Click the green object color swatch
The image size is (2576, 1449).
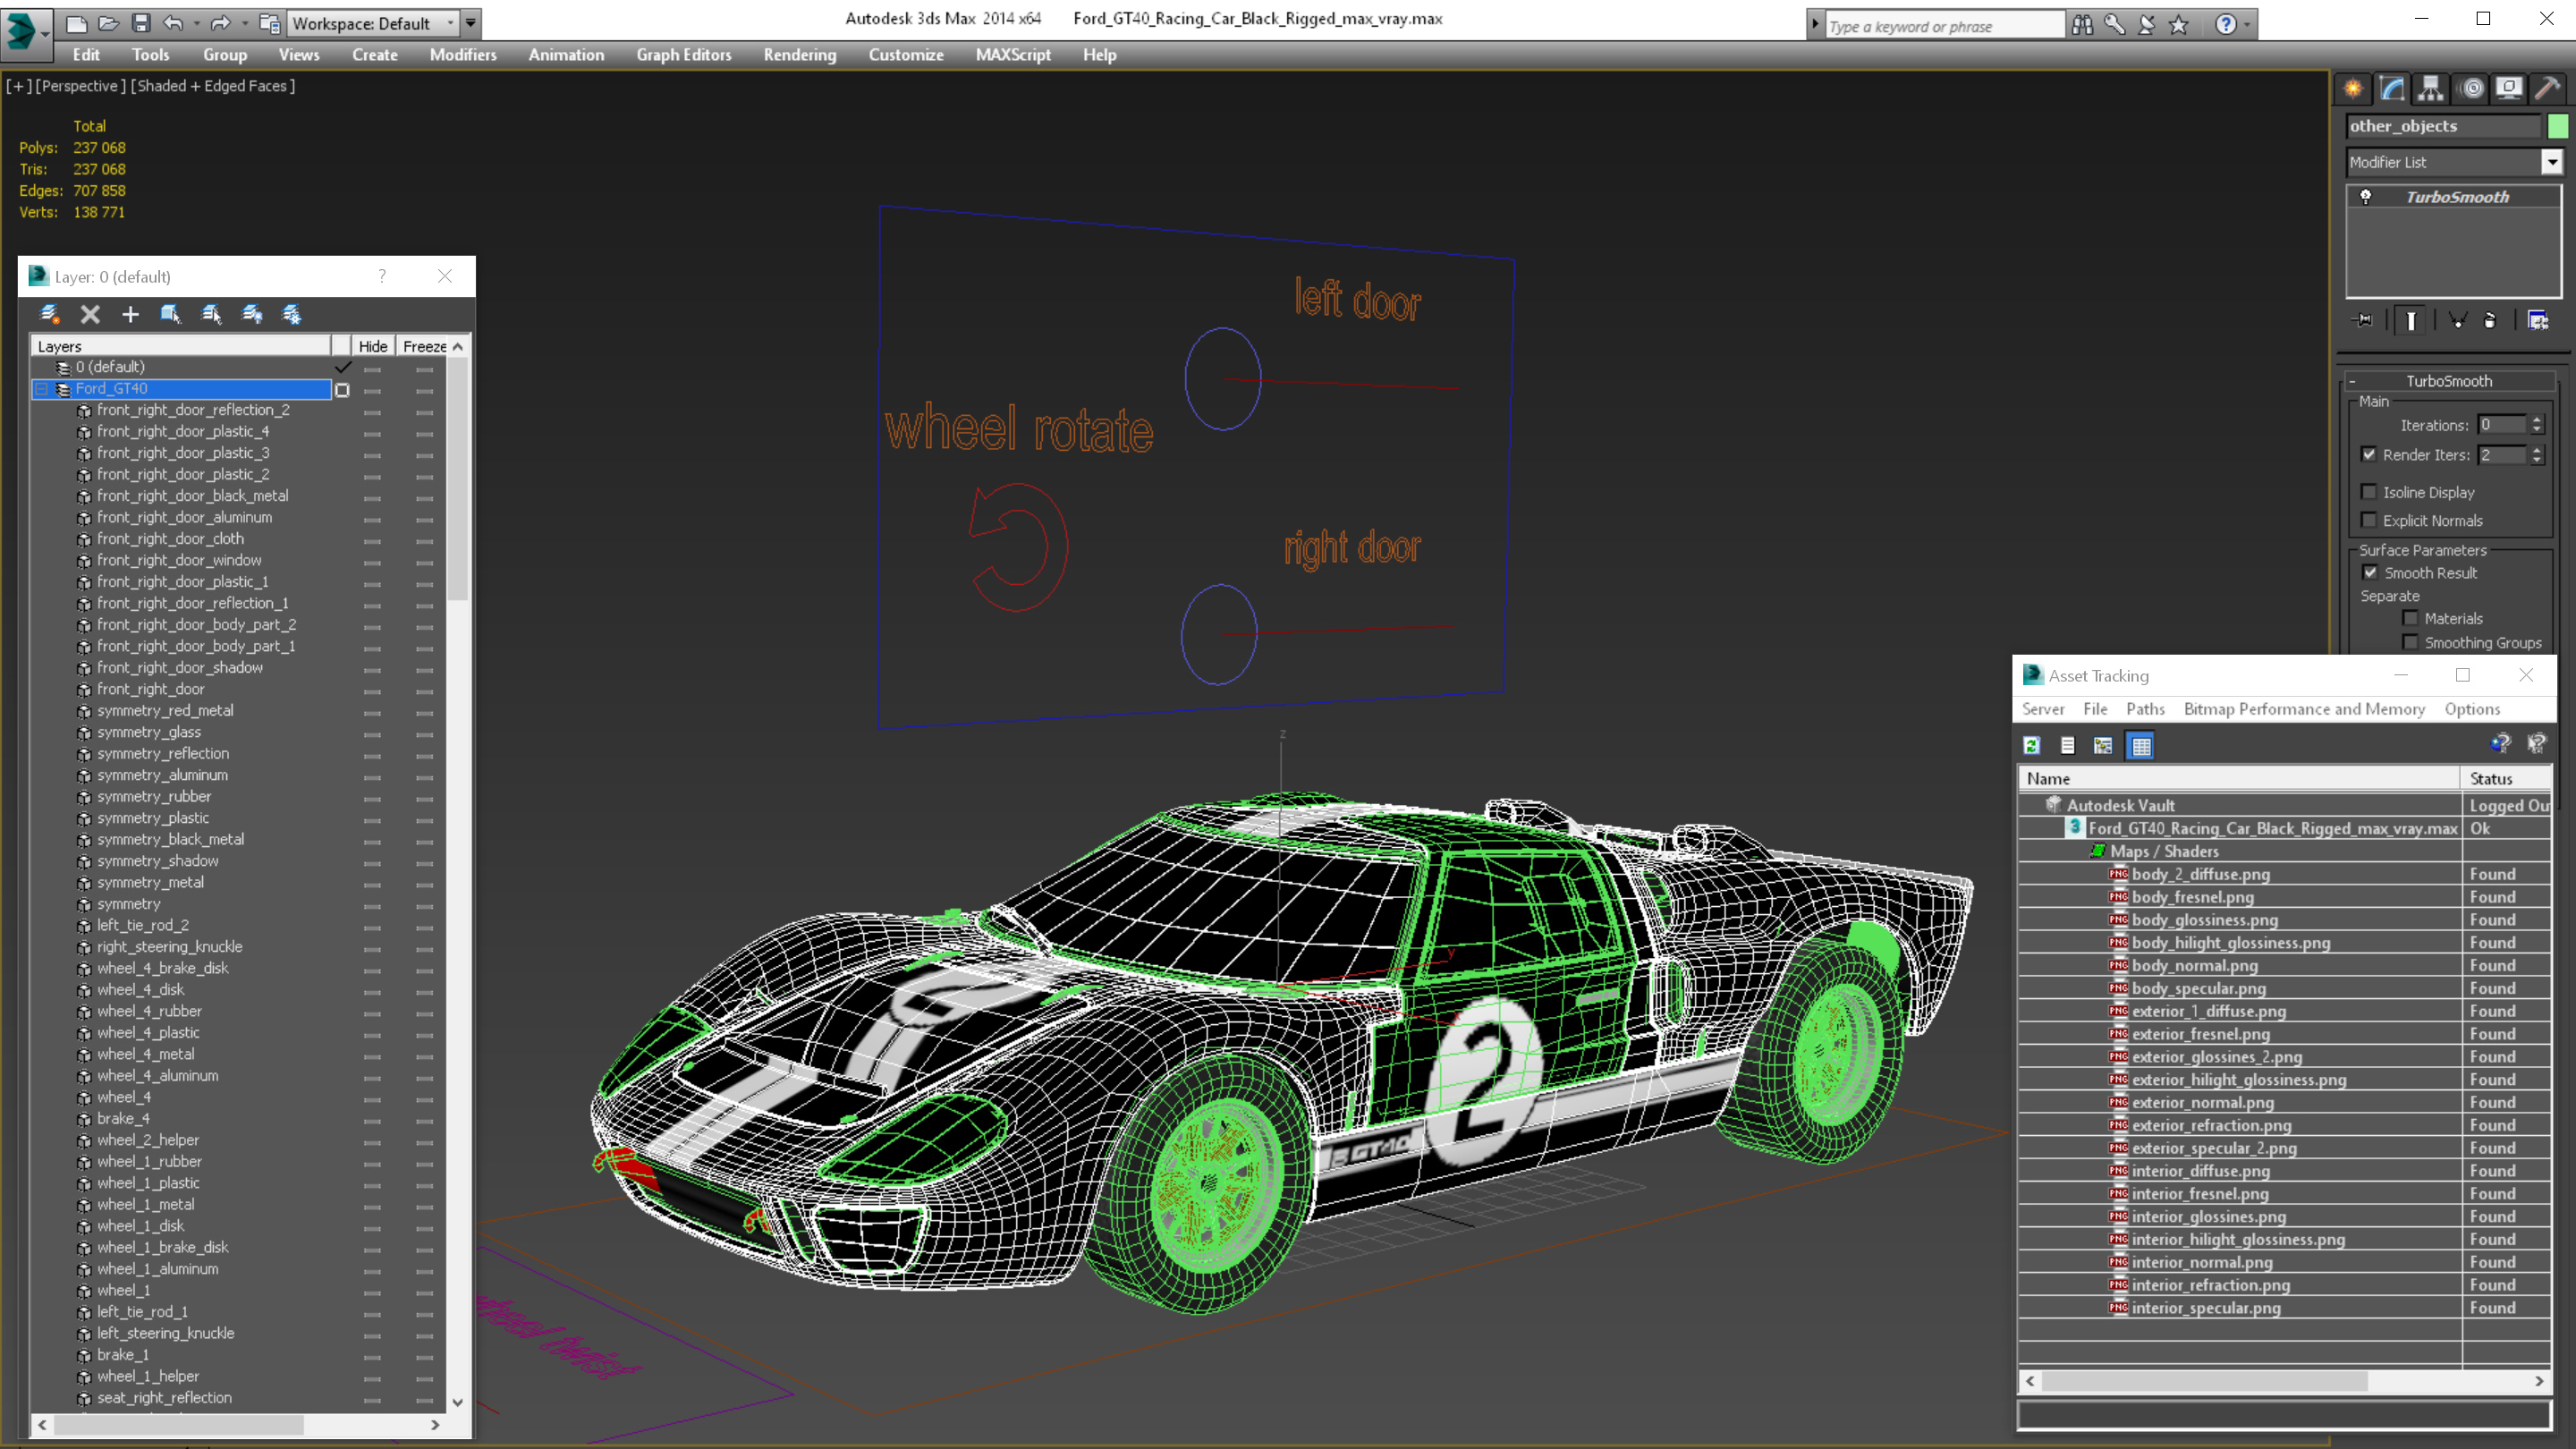click(x=2558, y=126)
